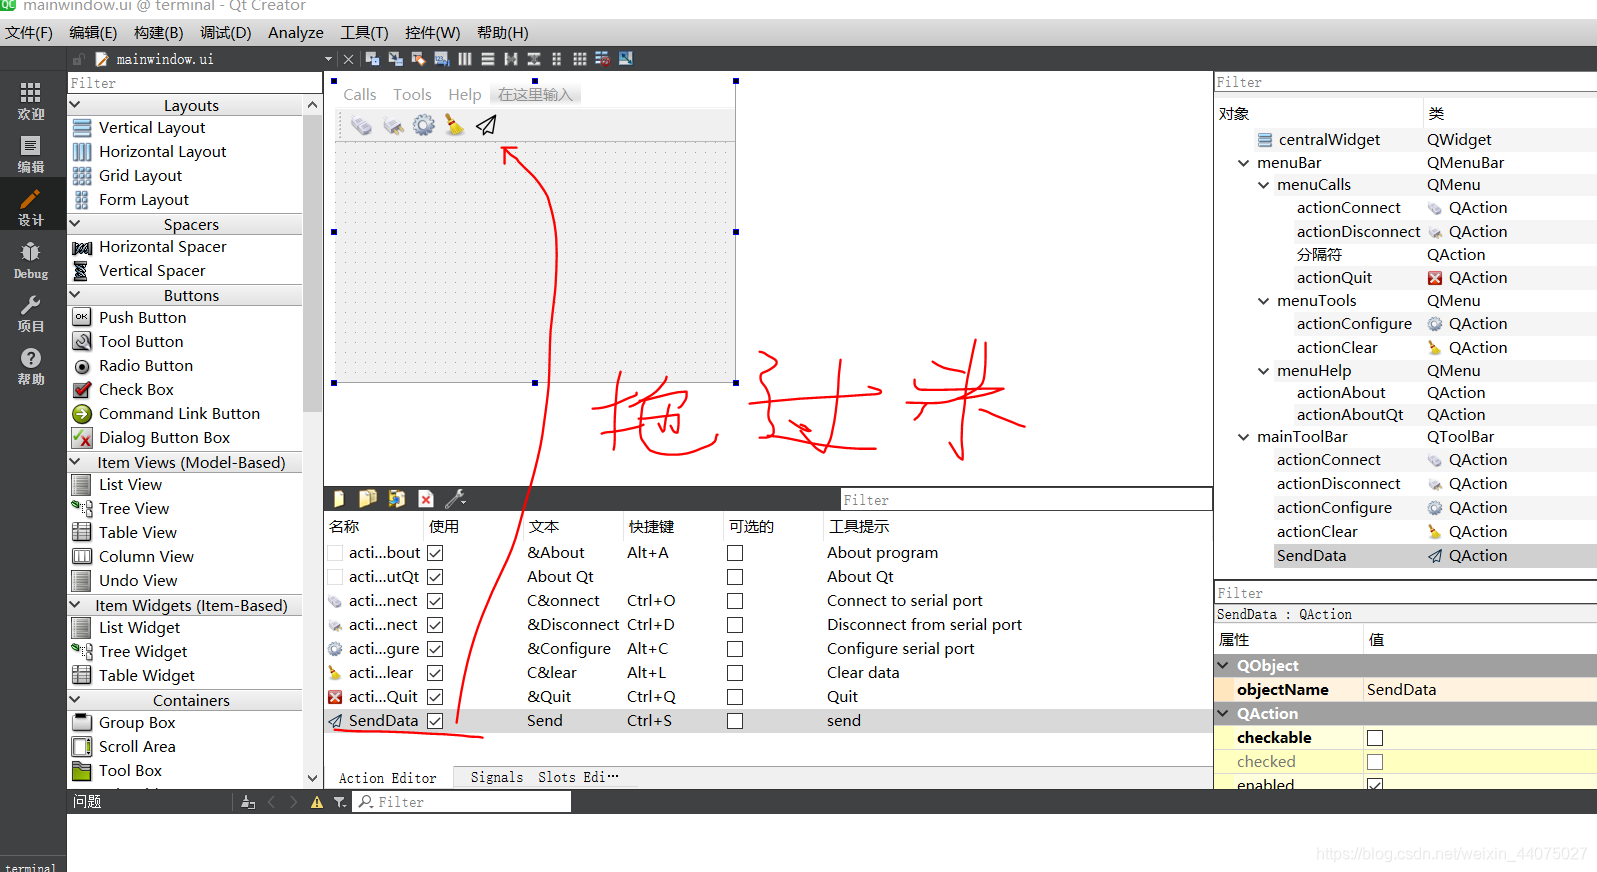Click the Action Editor Filter field
The image size is (1597, 872).
point(1026,500)
